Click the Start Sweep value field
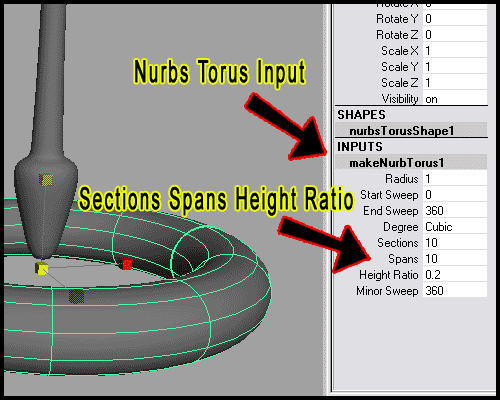This screenshot has width=500, height=400. click(x=455, y=195)
